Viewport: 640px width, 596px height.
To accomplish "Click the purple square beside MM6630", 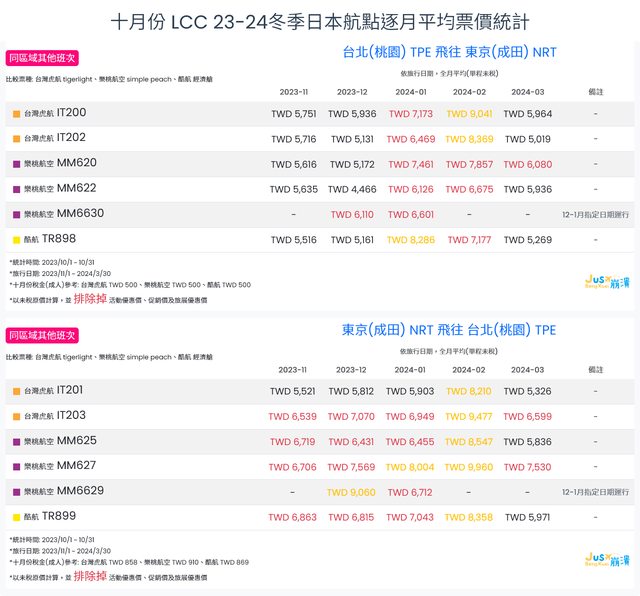I will point(16,215).
